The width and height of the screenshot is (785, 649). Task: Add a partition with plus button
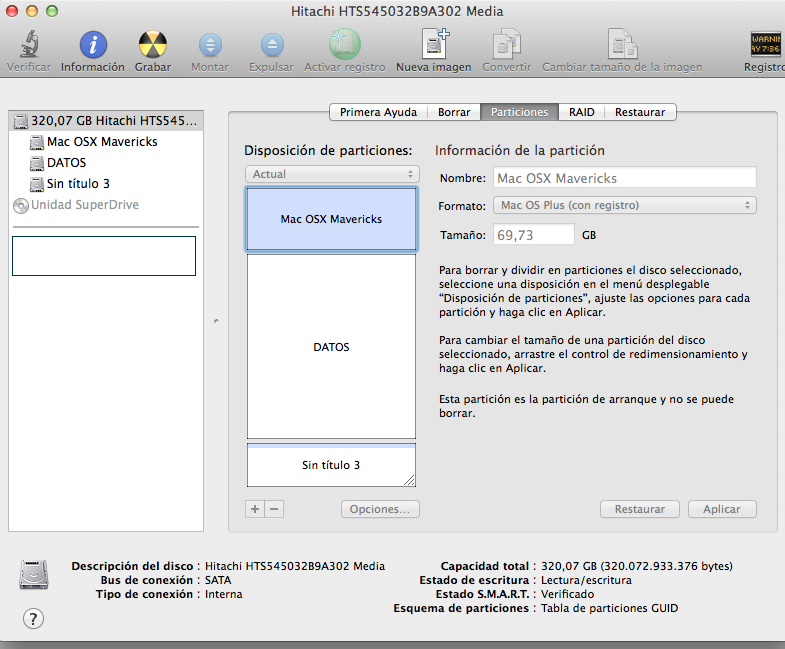[255, 509]
